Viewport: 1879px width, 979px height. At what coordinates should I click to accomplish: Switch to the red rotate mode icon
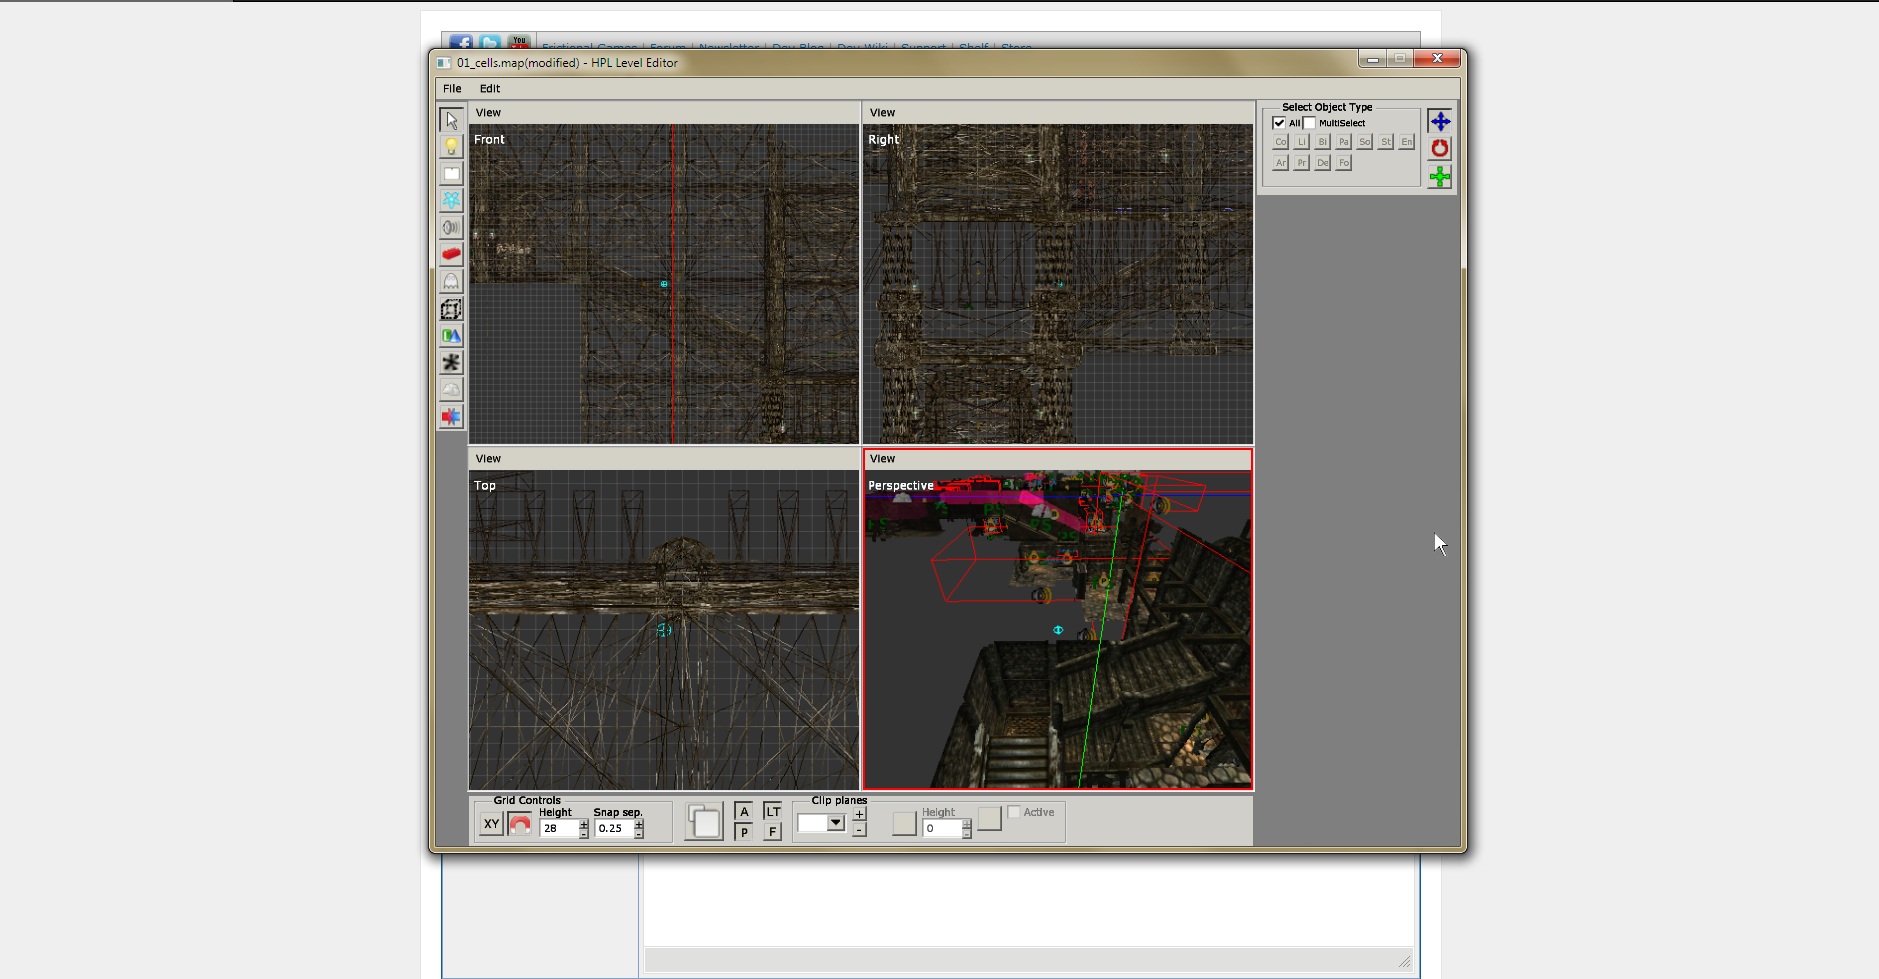pyautogui.click(x=1439, y=149)
